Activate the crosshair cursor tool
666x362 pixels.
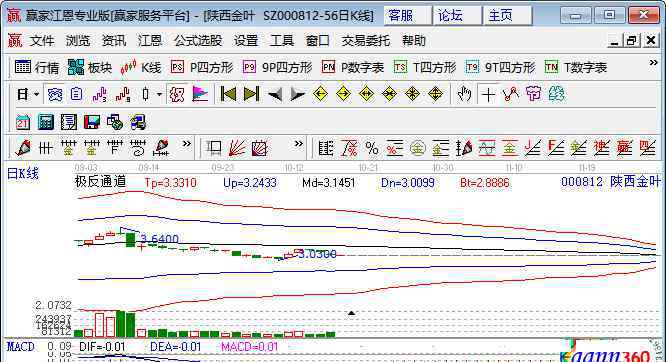pos(488,94)
